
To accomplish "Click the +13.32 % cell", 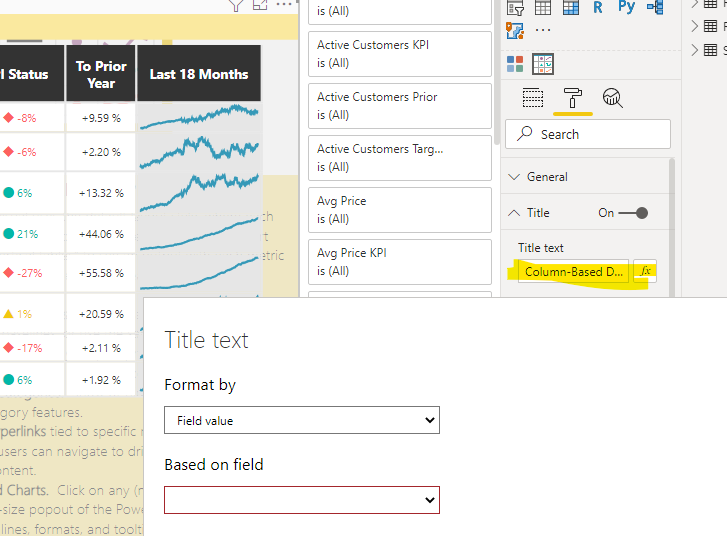I will tap(101, 193).
